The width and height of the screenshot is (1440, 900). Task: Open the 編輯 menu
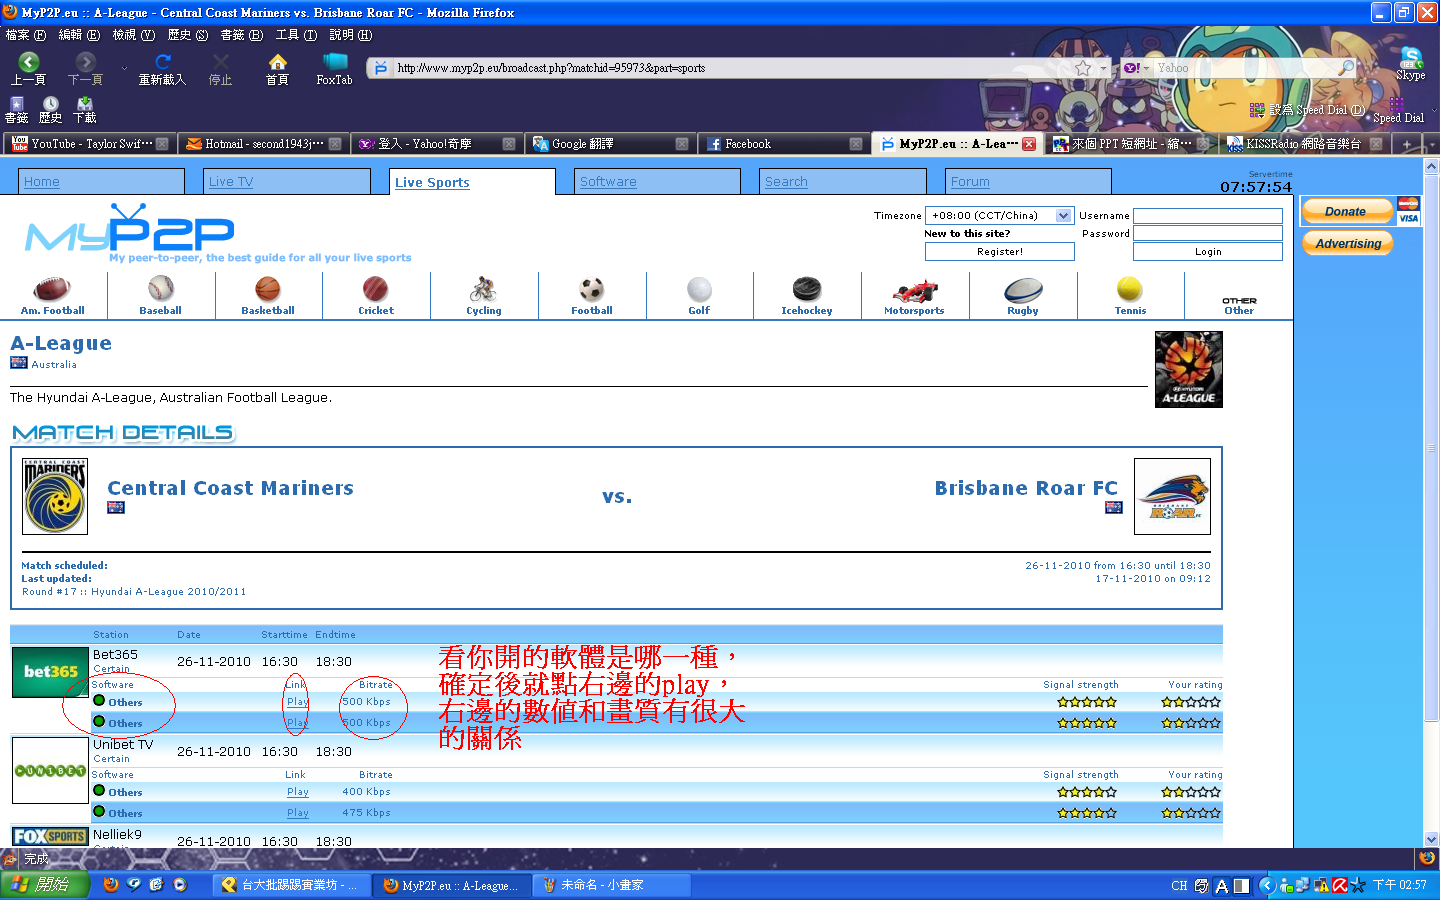click(80, 35)
